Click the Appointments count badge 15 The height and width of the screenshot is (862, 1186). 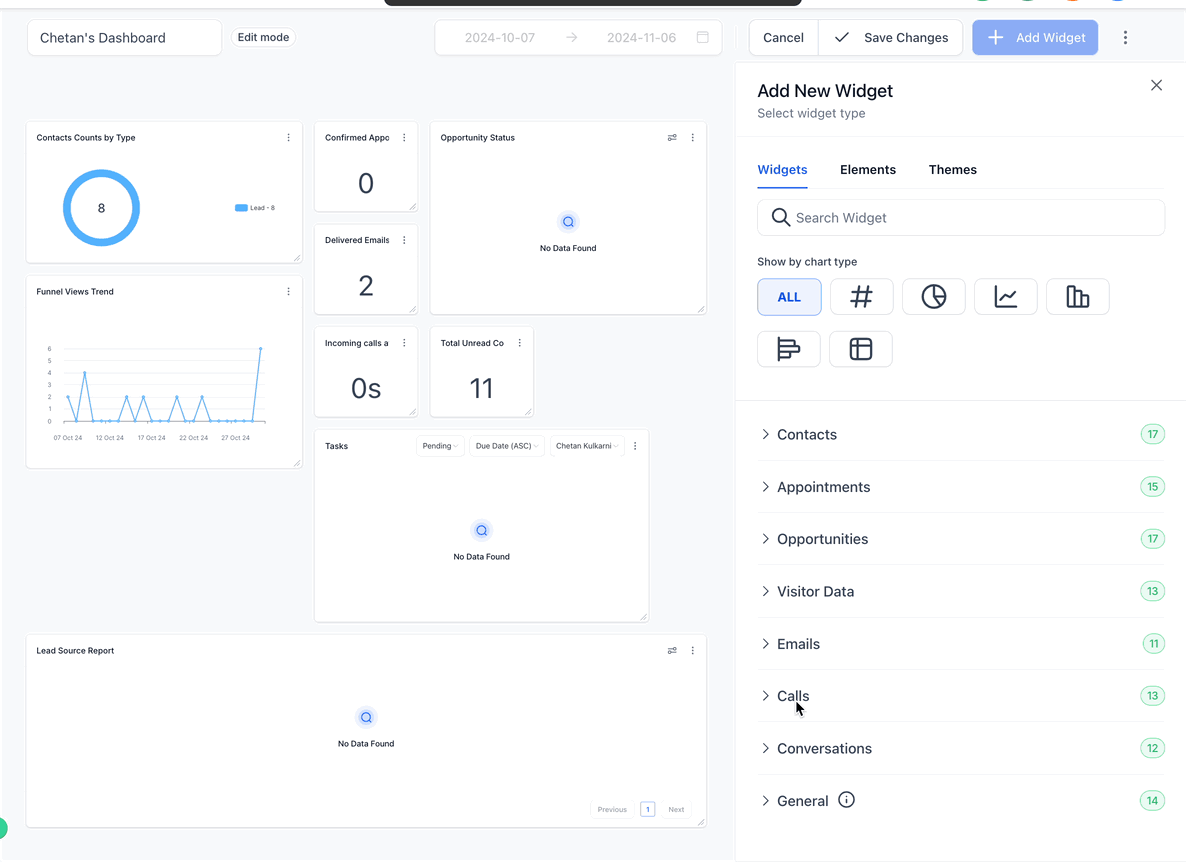point(1152,487)
